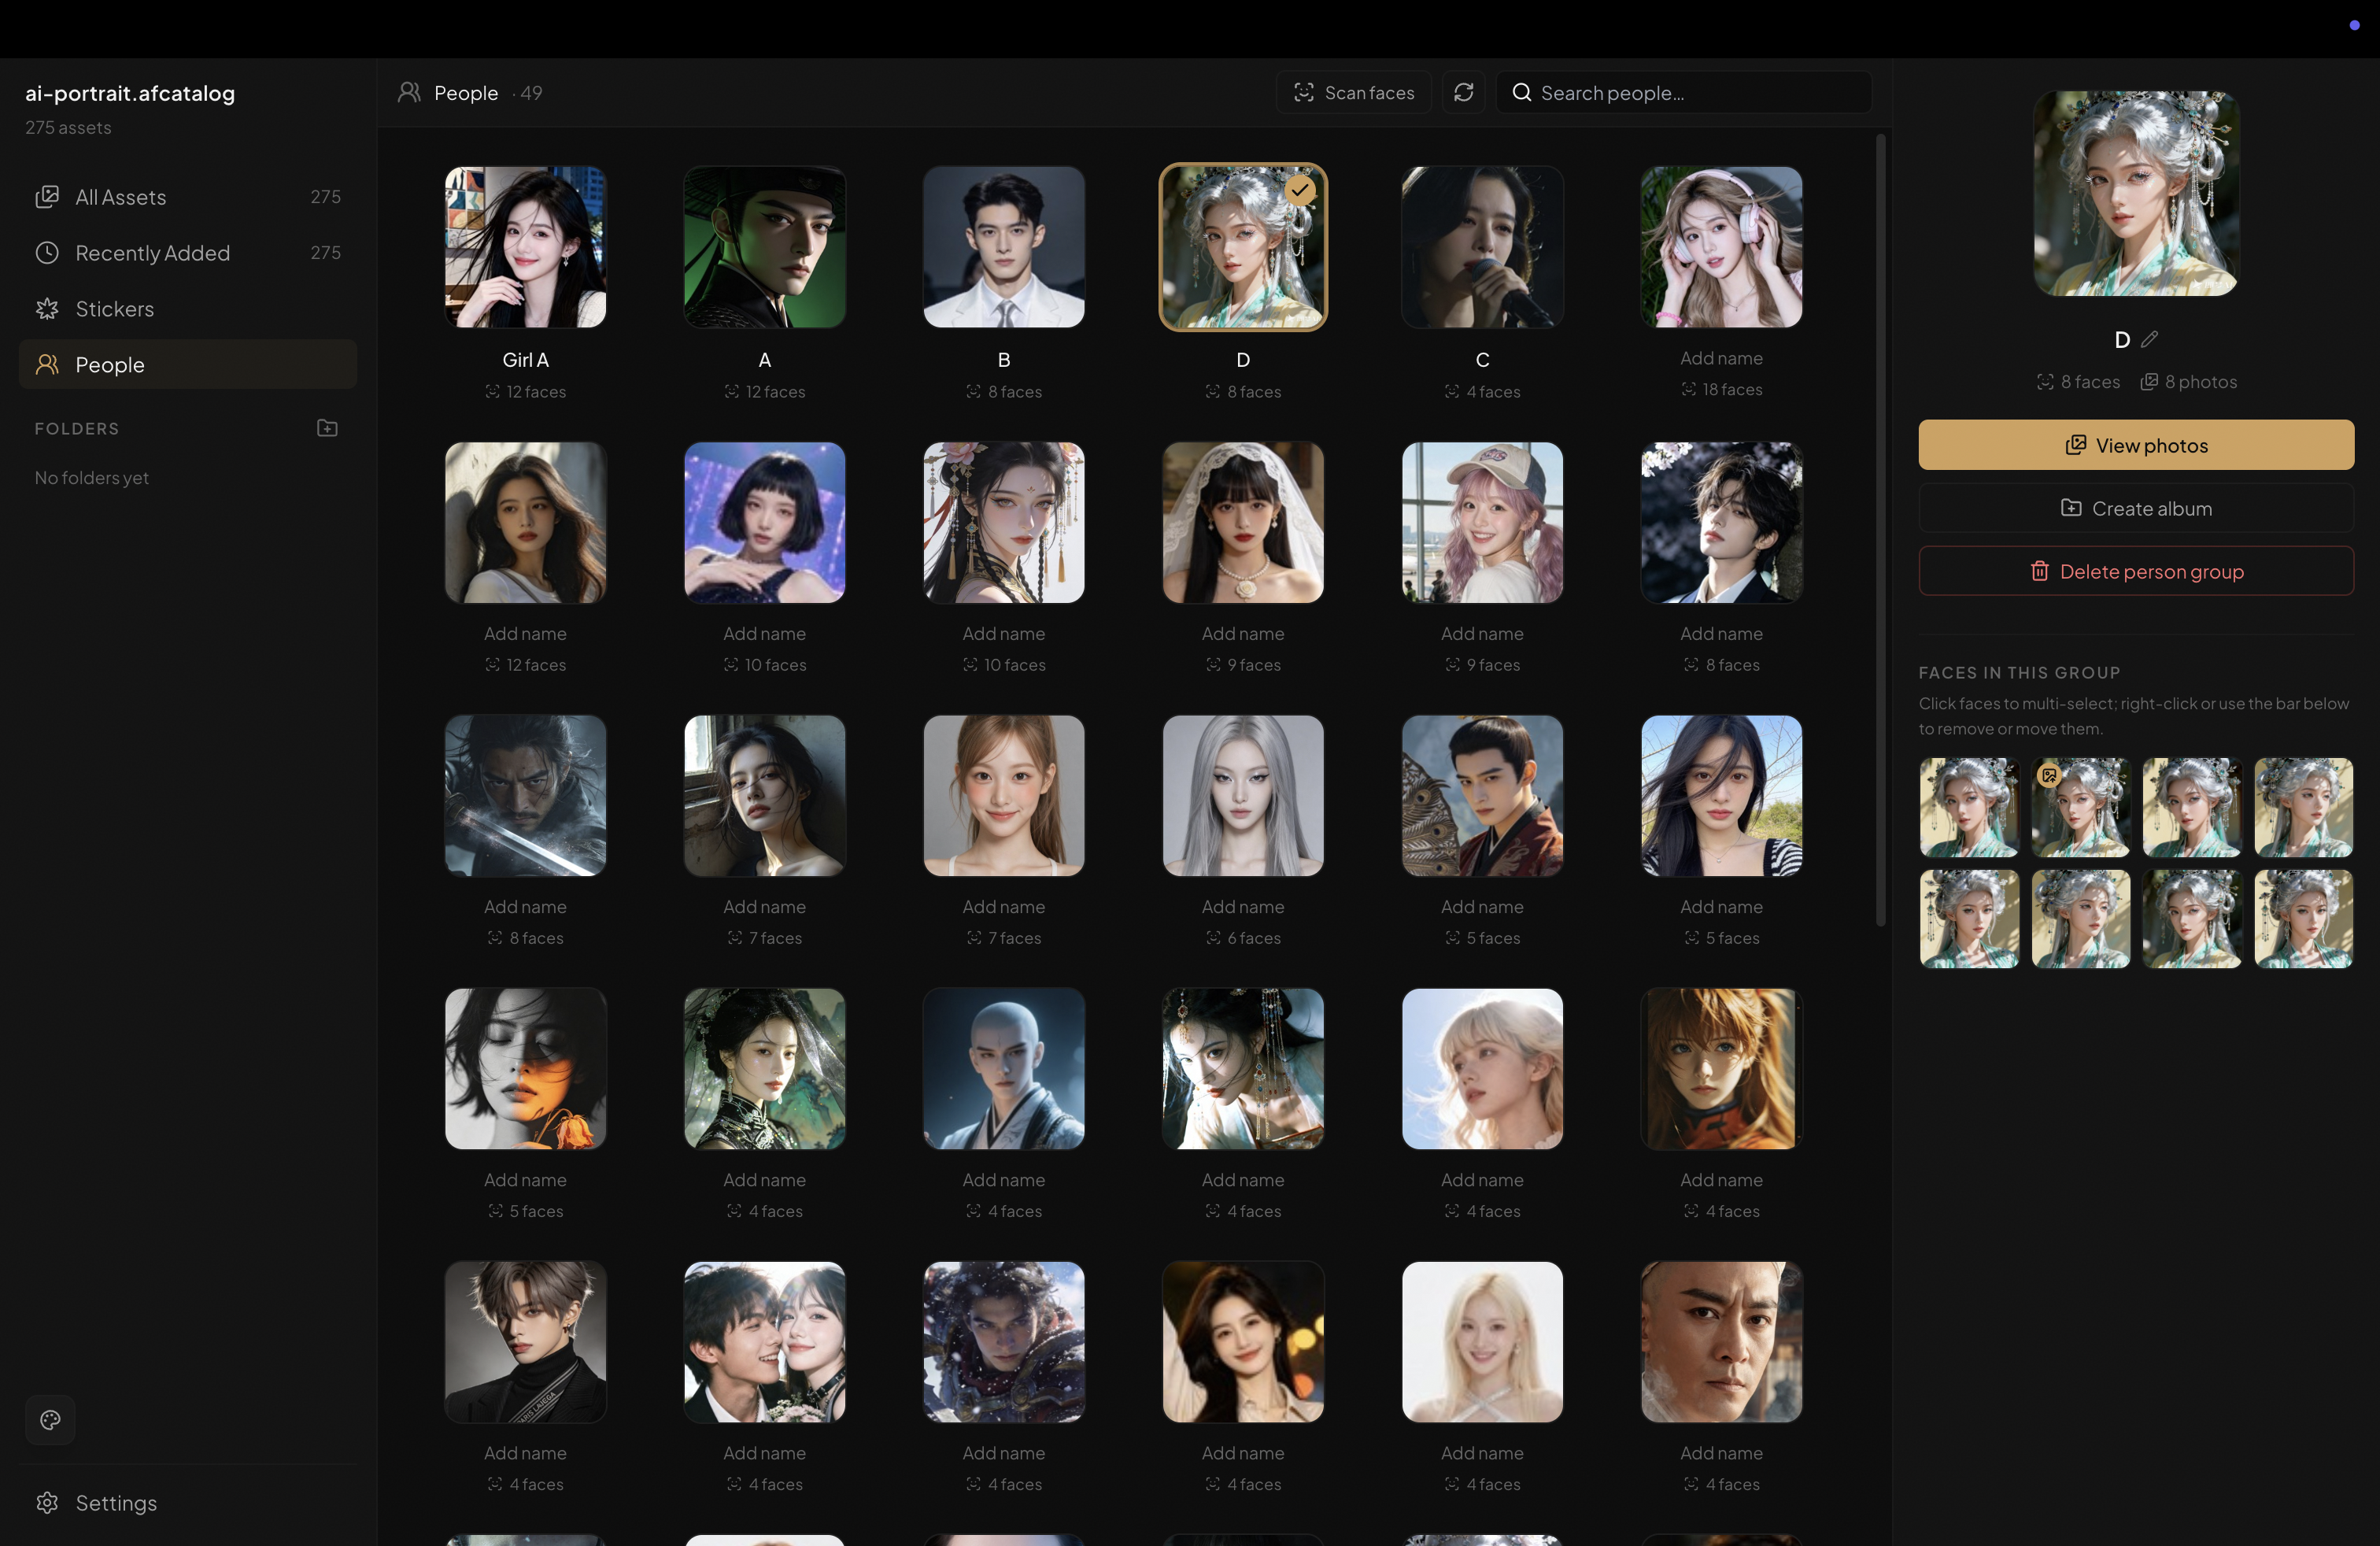Select the orange-haired girl thumbnail

pyautogui.click(x=1721, y=1068)
